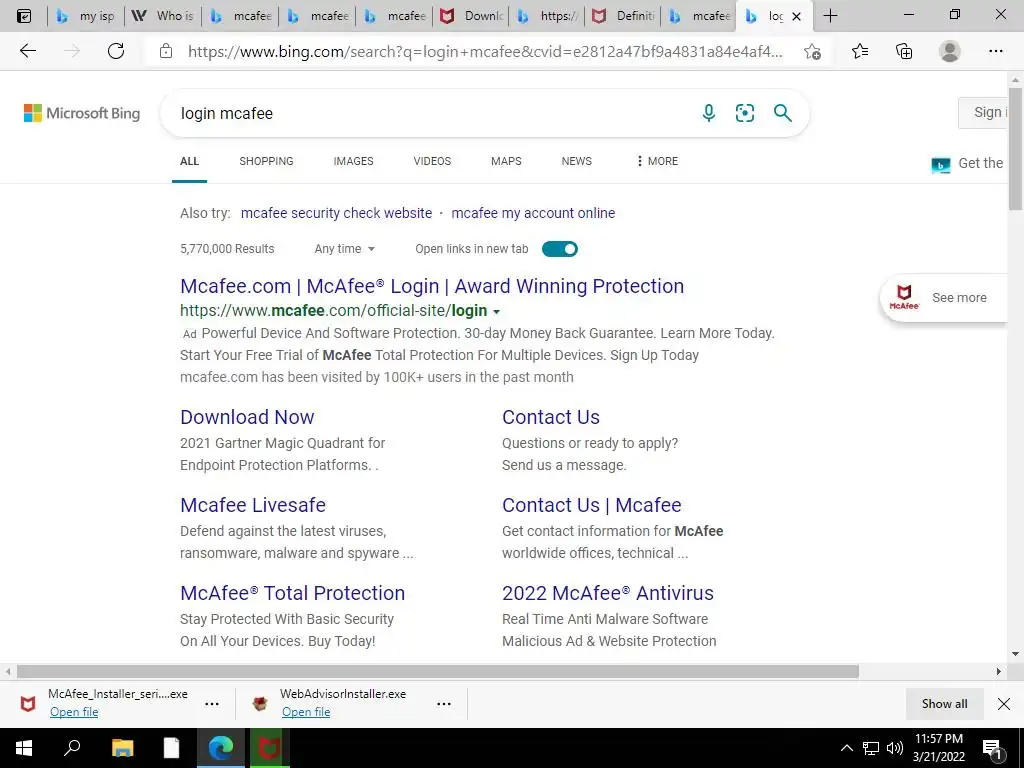Open blank document taskbar icon
The height and width of the screenshot is (768, 1024).
pyautogui.click(x=171, y=748)
